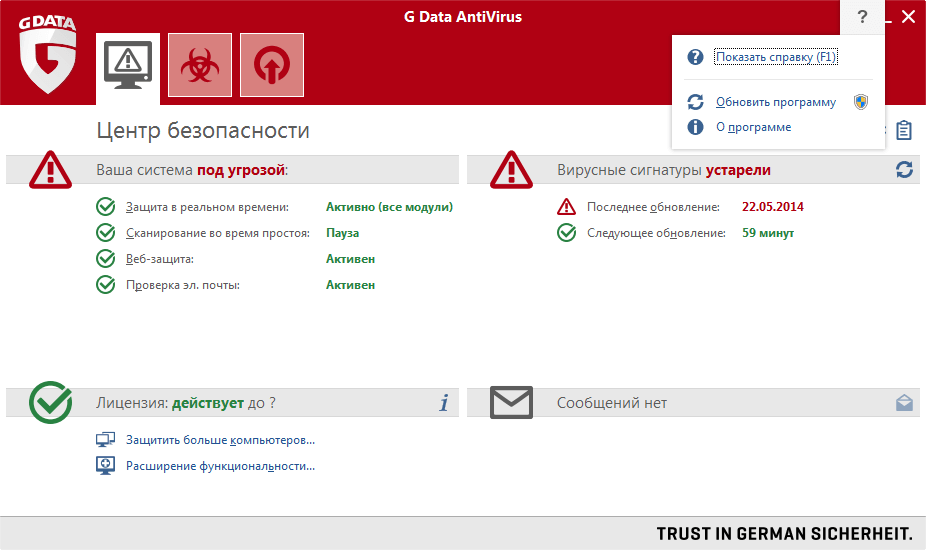Click Ваша система под угрозой header

point(192,170)
